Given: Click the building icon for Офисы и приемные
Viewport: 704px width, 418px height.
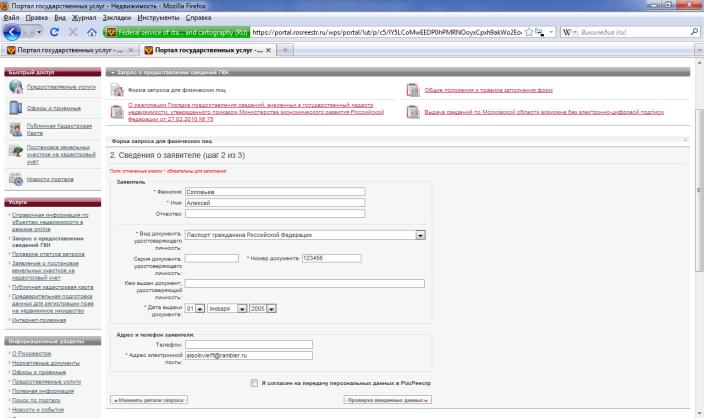Looking at the screenshot, I should click(x=16, y=108).
